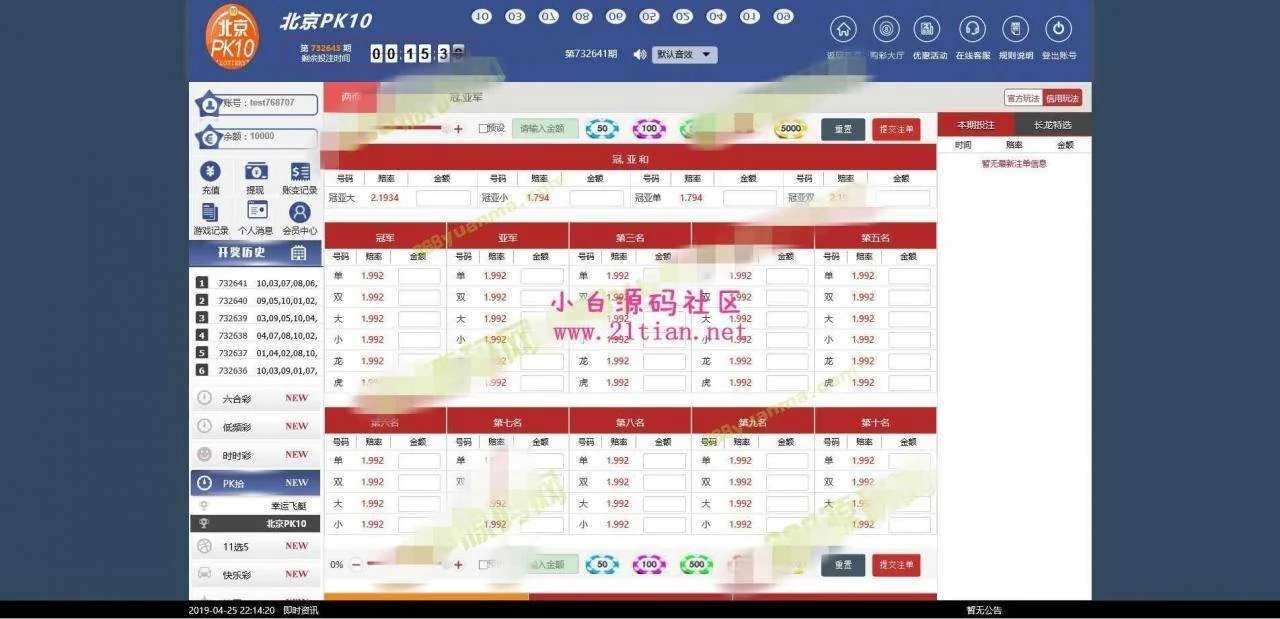
Task: Open the 会员中心 member center icon
Action: (x=300, y=213)
